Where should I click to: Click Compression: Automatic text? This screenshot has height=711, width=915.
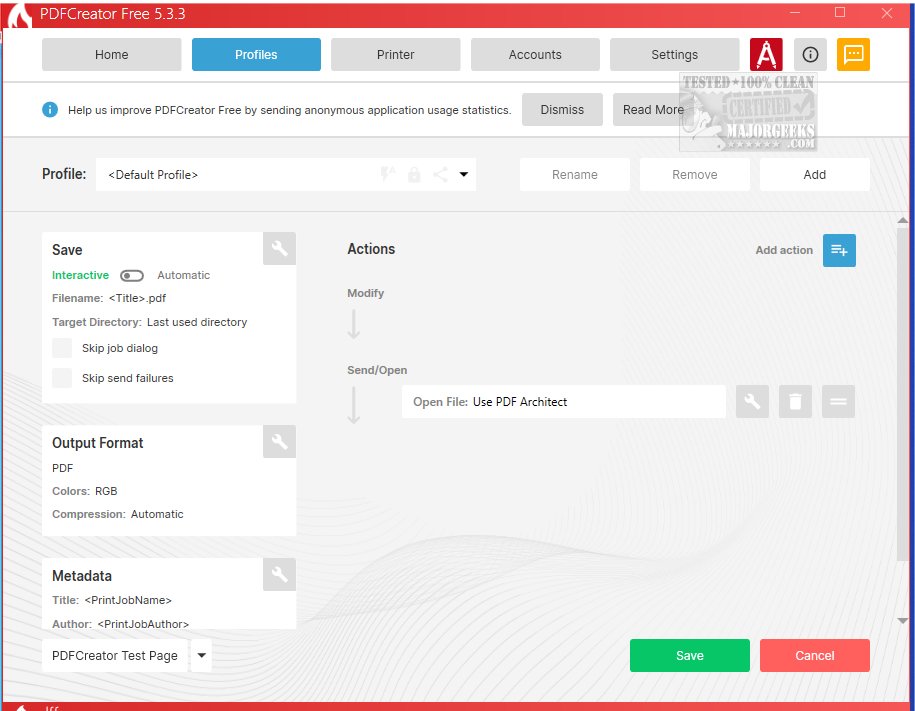[118, 514]
